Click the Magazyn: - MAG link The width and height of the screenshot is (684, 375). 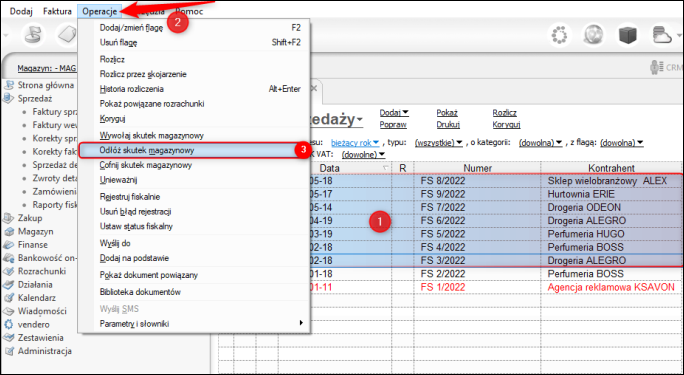point(47,68)
